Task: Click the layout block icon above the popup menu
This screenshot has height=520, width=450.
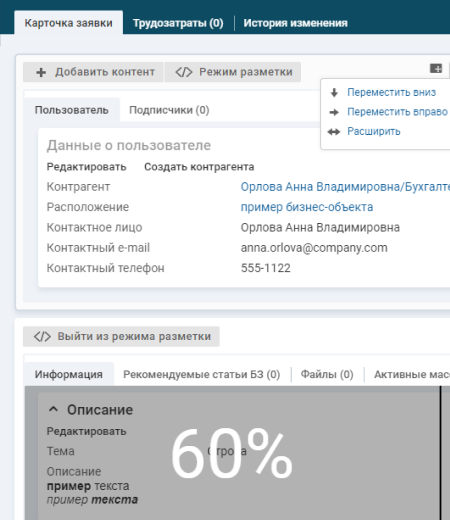Action: click(x=436, y=68)
